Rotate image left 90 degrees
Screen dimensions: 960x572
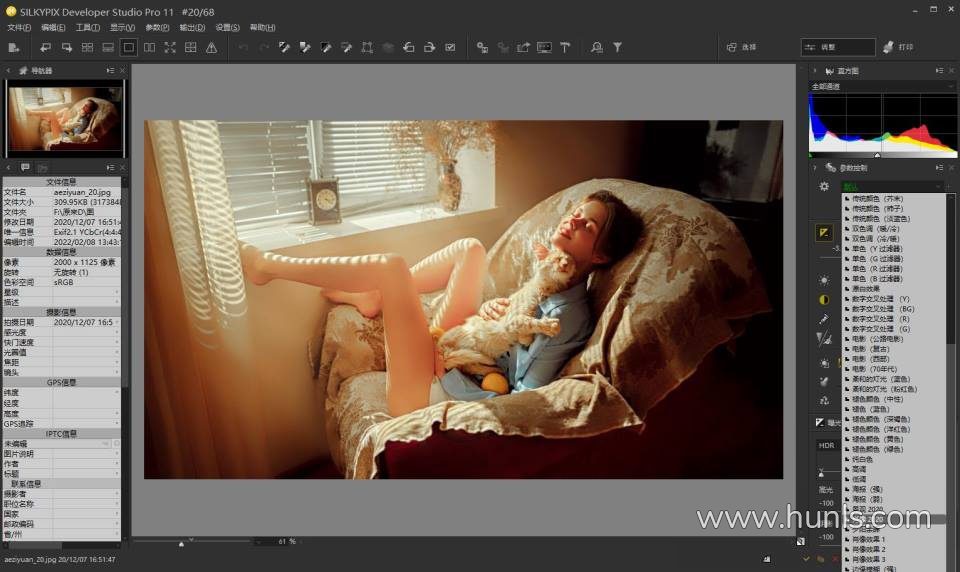409,47
